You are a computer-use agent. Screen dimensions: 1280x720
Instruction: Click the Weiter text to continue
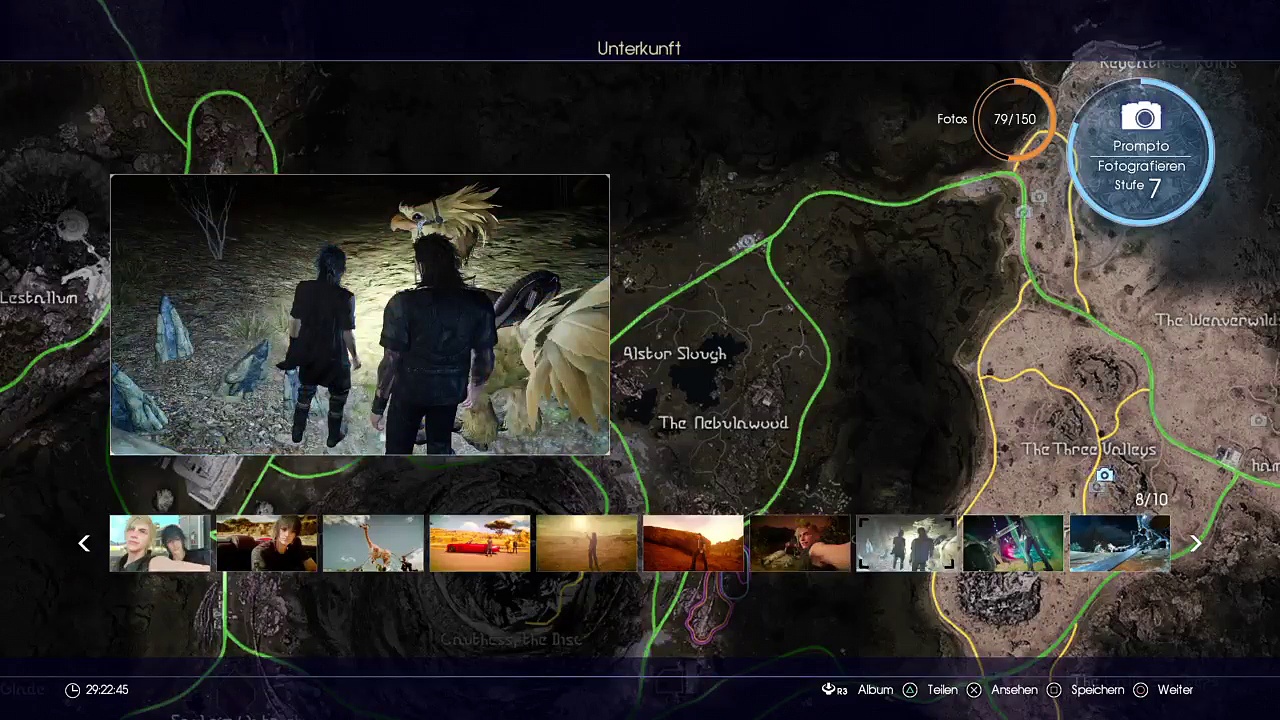click(x=1175, y=690)
